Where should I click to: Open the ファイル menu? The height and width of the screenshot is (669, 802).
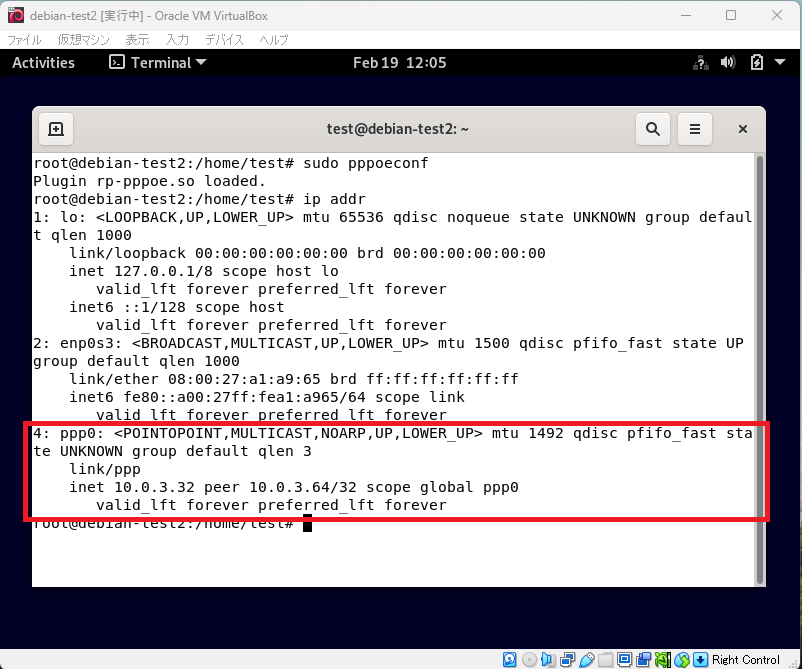(24, 39)
